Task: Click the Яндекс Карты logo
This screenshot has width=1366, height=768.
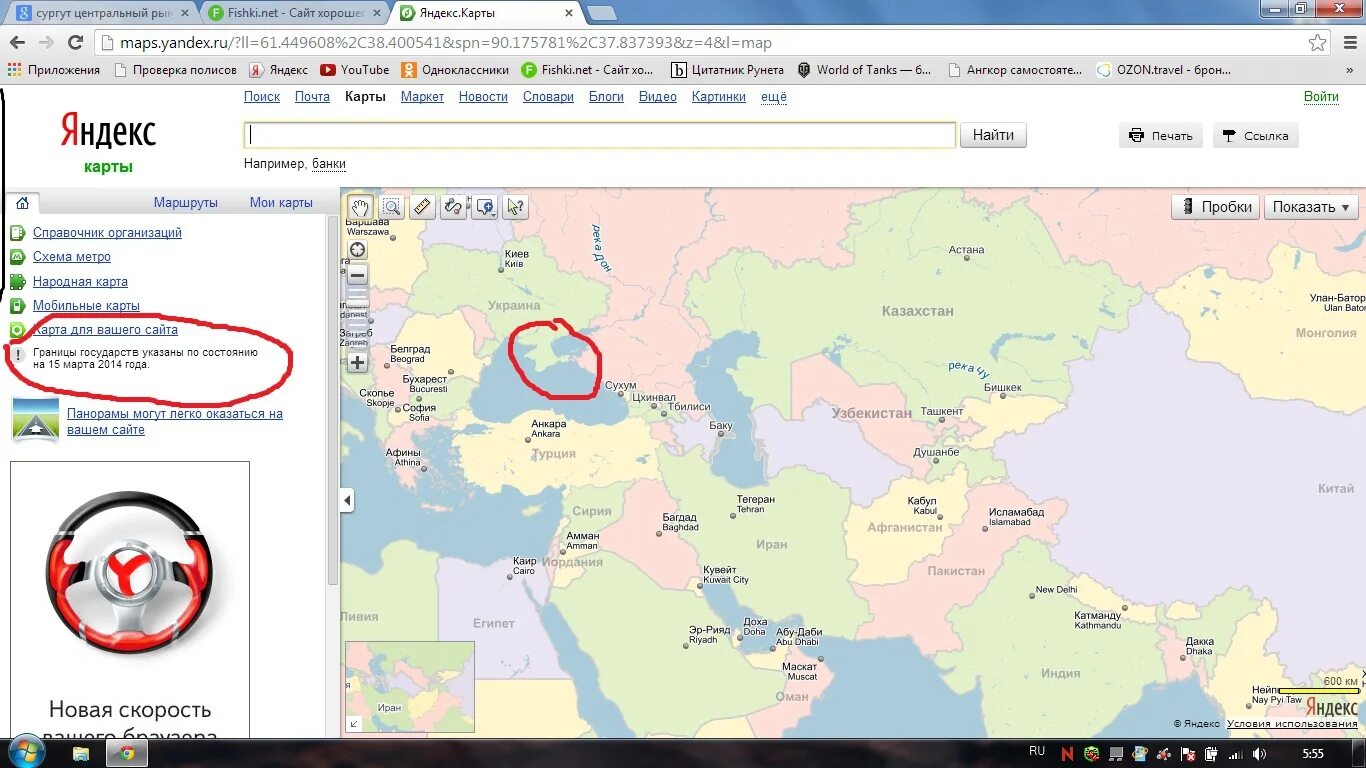Action: point(108,142)
